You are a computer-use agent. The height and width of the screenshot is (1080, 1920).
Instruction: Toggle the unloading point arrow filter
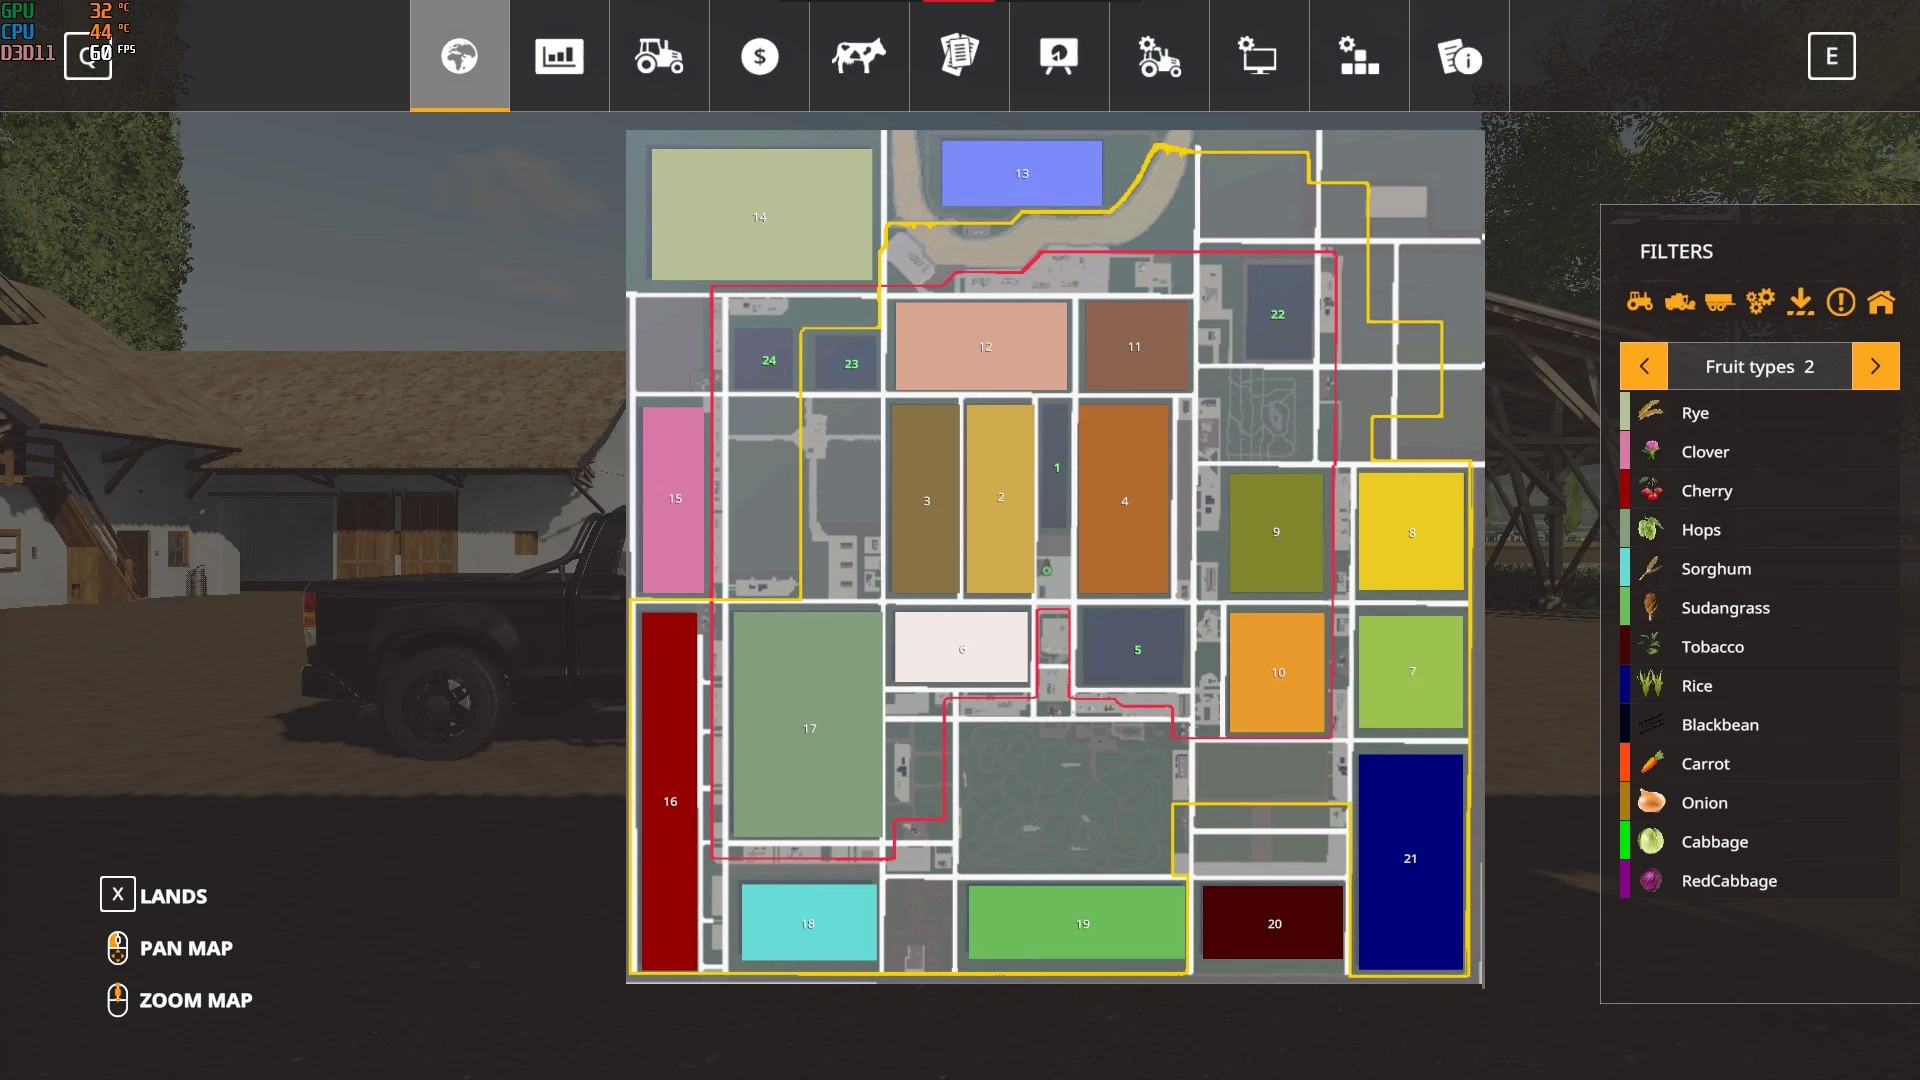click(x=1800, y=301)
